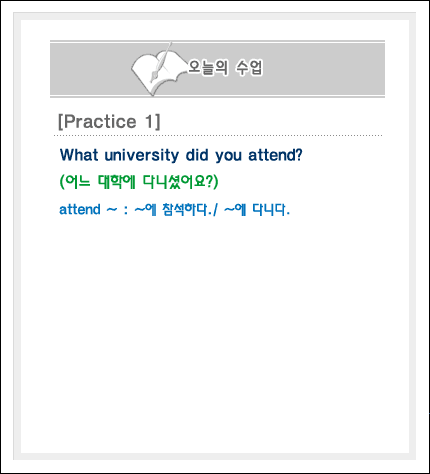
Task: Select the definition 다니다.
Action: coord(271,210)
